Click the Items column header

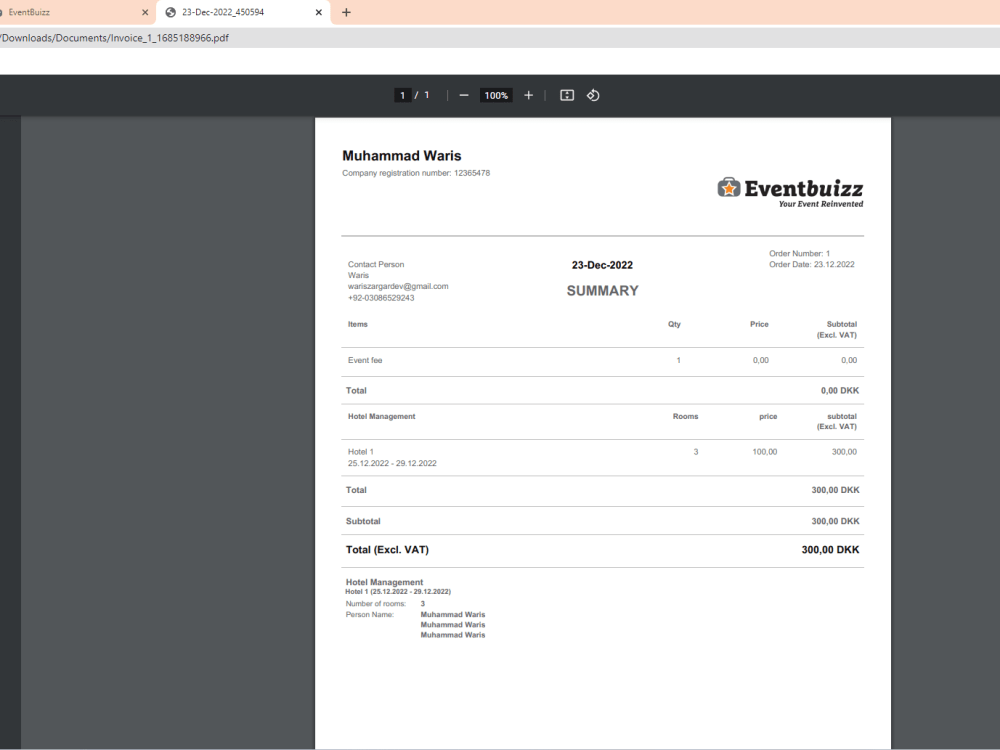[357, 324]
